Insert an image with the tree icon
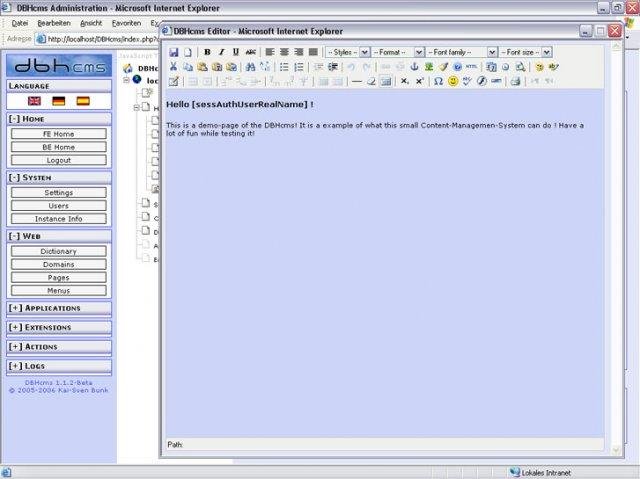Screen dimensions: 640x479 (x=429, y=67)
